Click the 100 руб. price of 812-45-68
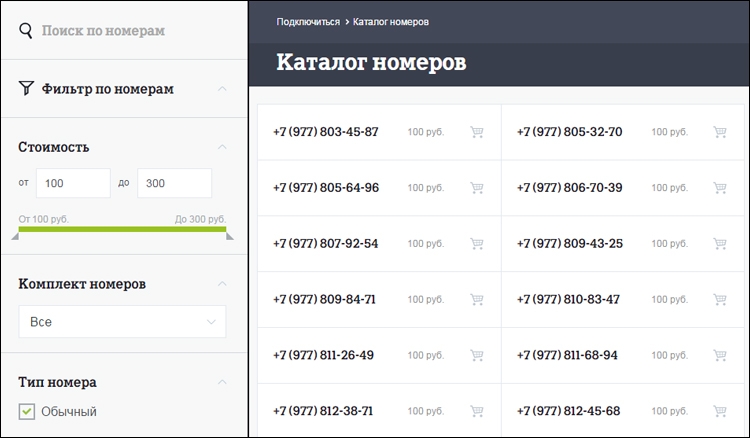 670,411
